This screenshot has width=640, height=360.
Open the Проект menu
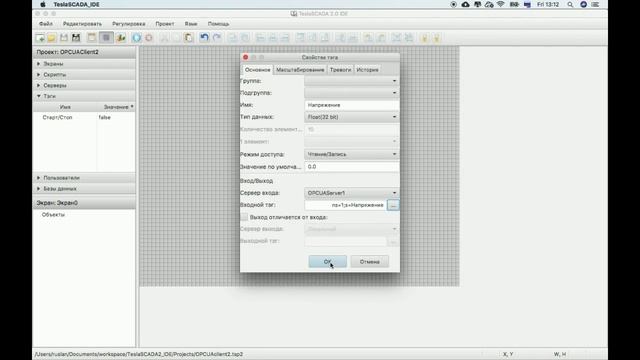164,24
